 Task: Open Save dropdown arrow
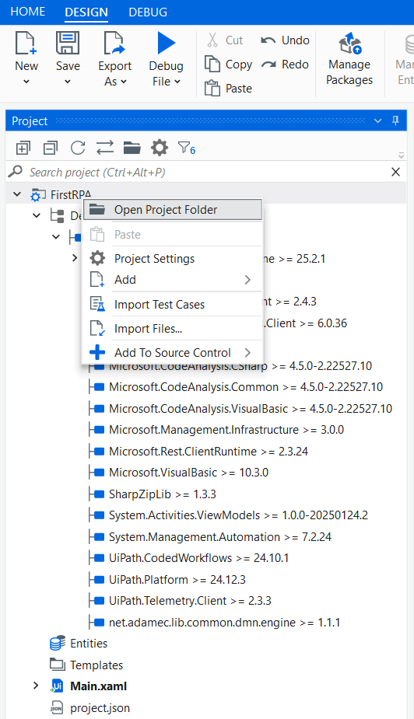click(x=67, y=82)
